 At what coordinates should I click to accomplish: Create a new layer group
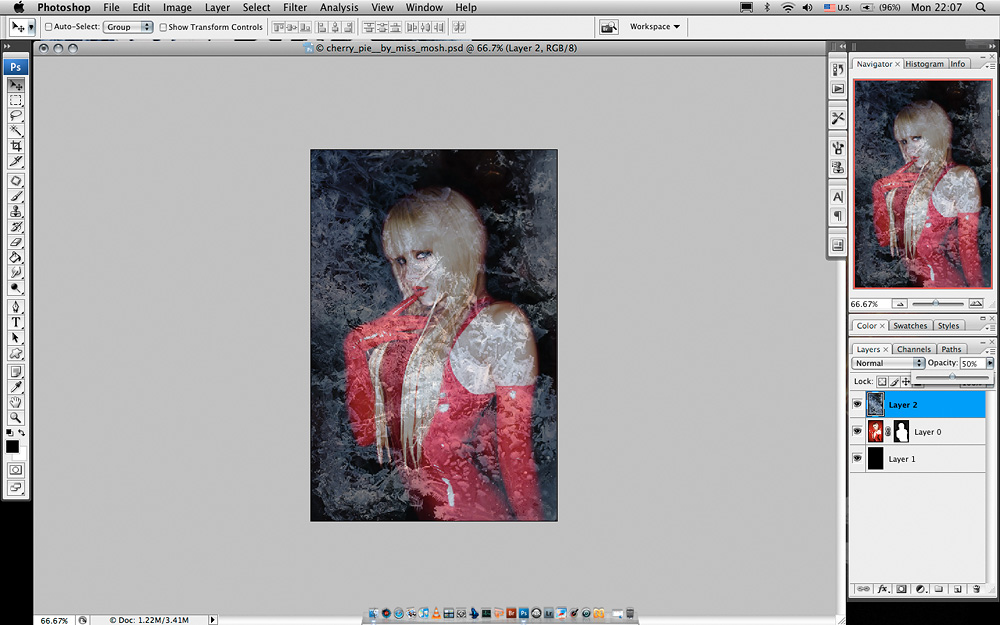[939, 589]
